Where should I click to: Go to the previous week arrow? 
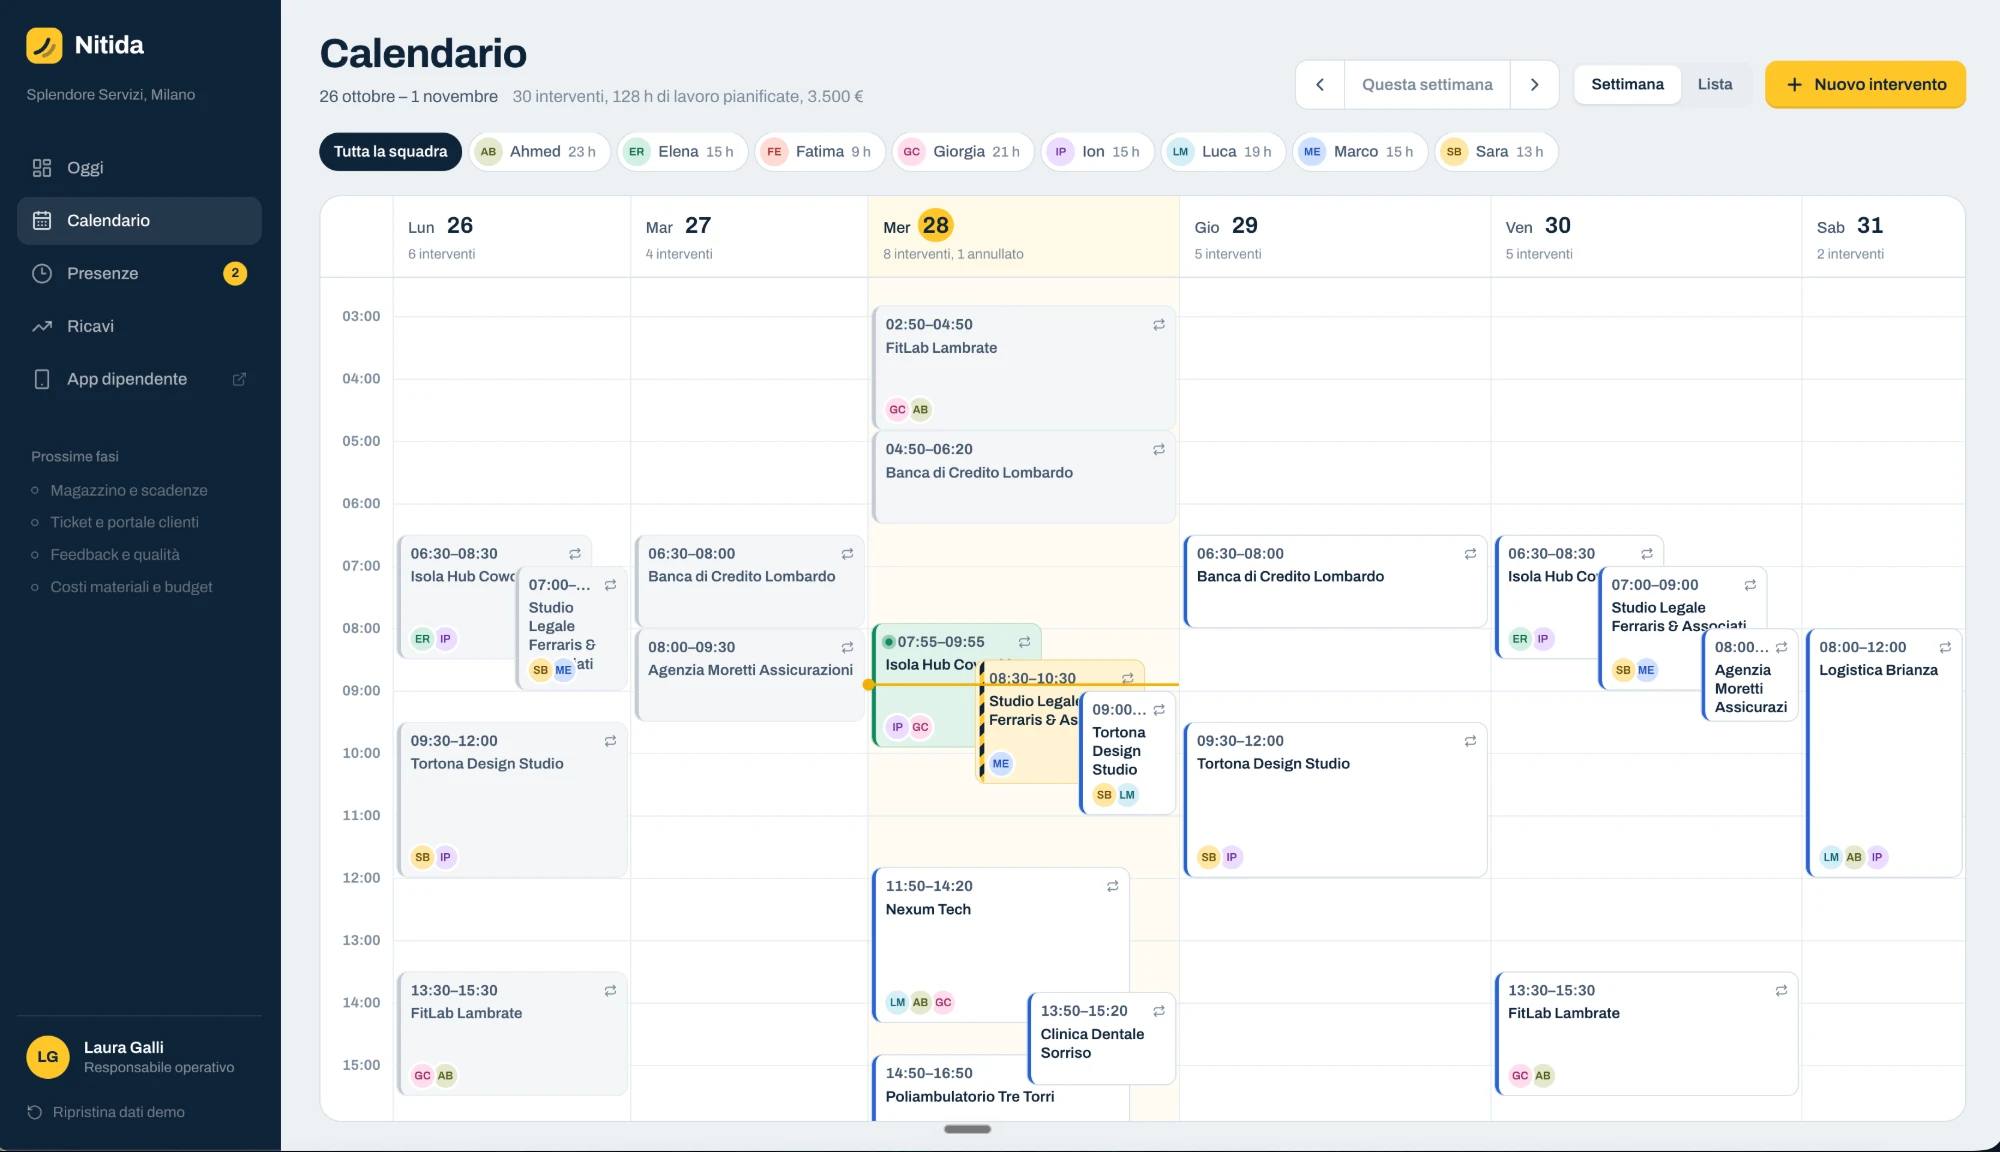[x=1320, y=85]
